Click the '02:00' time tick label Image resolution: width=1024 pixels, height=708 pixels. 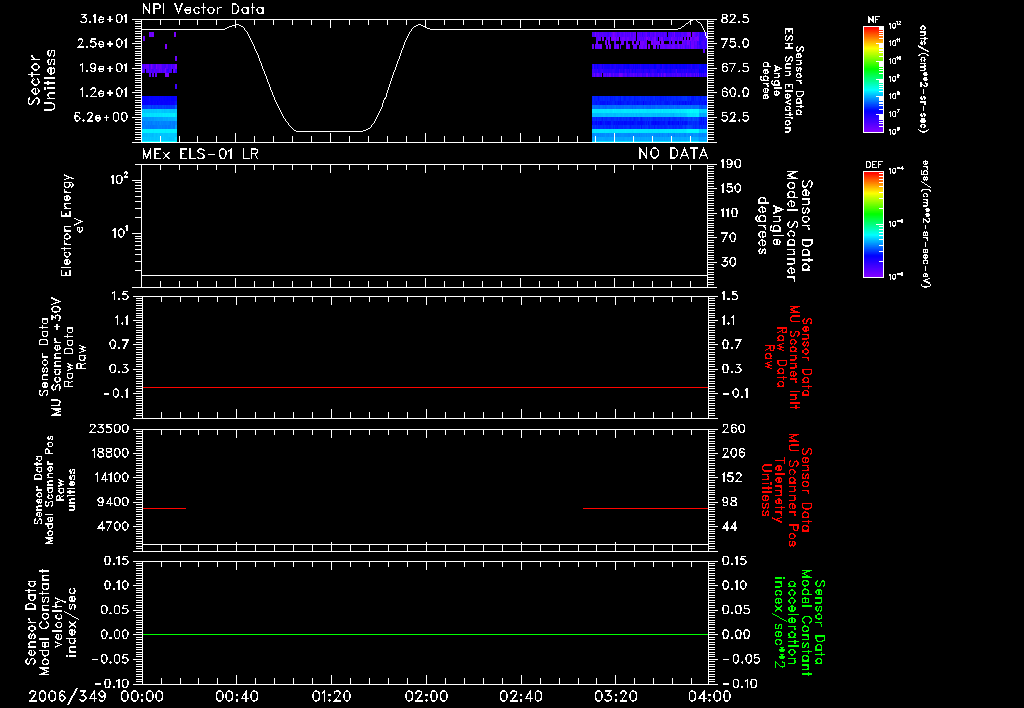[x=426, y=696]
